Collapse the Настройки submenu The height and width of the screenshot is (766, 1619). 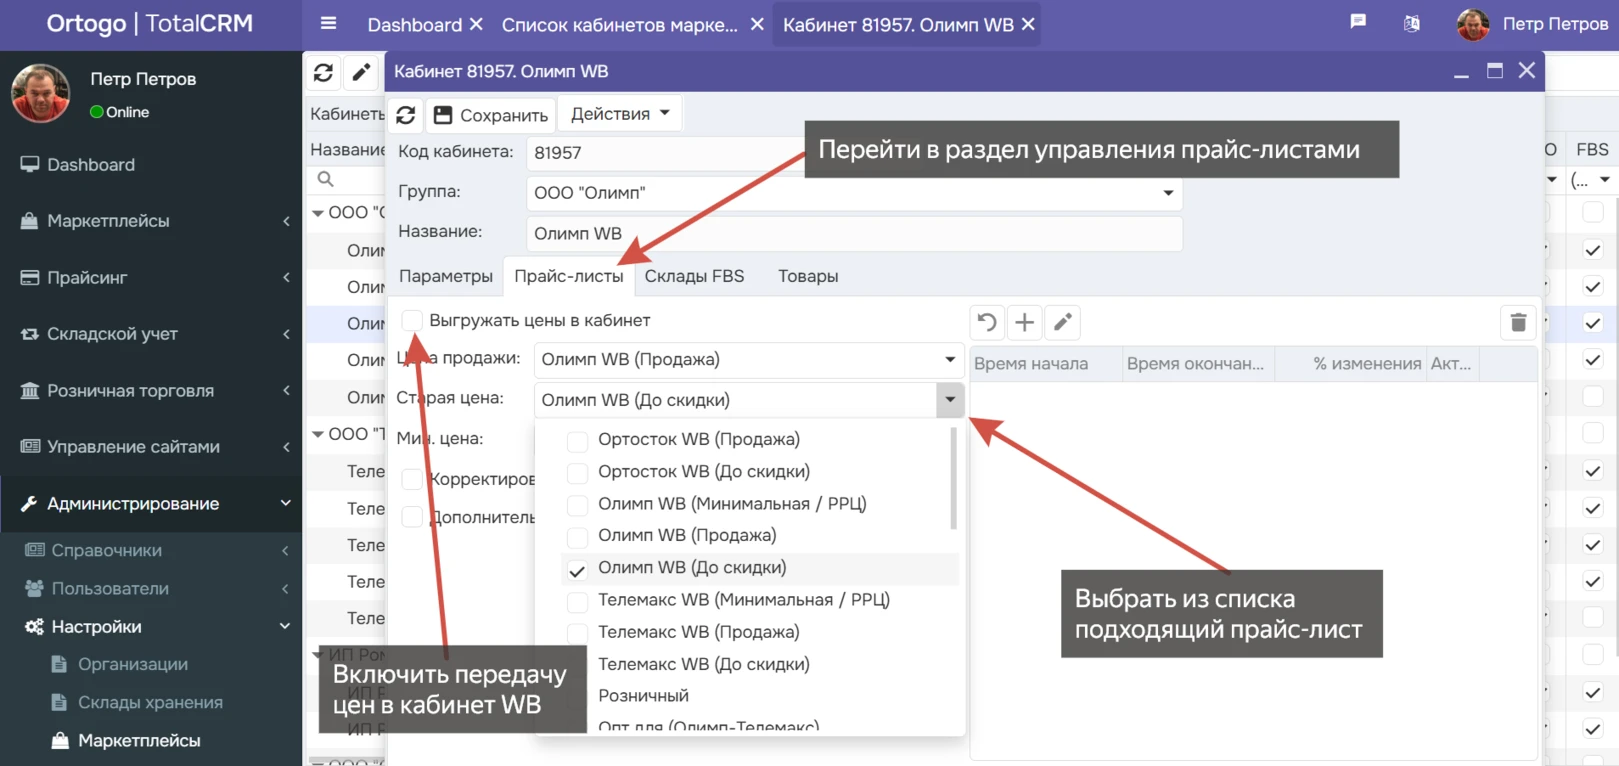pyautogui.click(x=150, y=626)
